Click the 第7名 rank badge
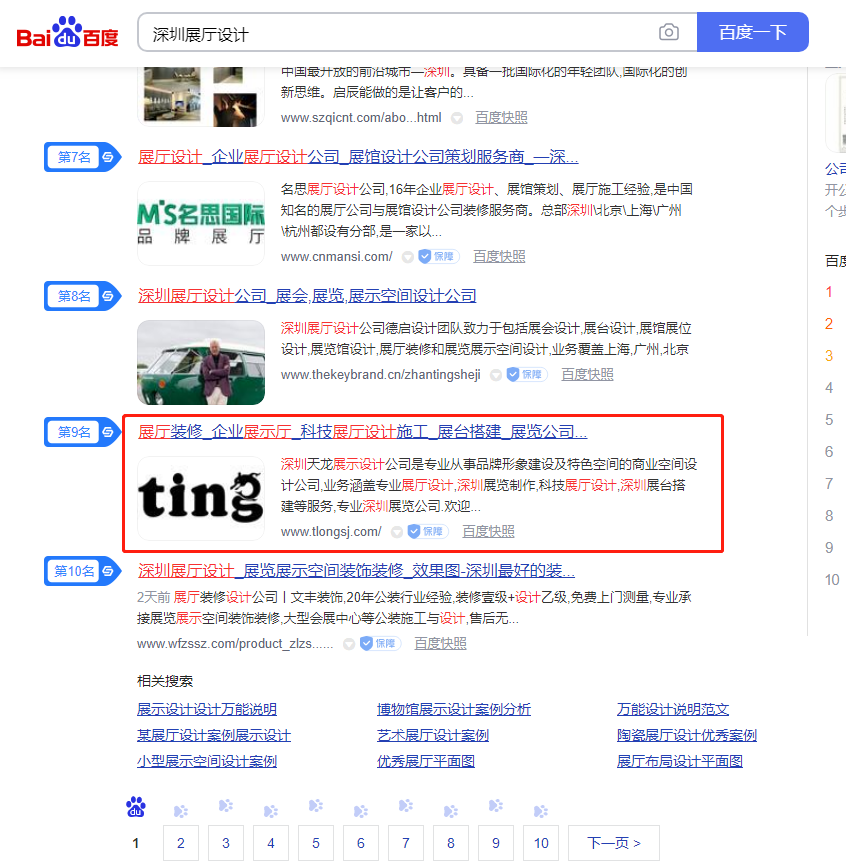The width and height of the screenshot is (846, 868). click(82, 157)
